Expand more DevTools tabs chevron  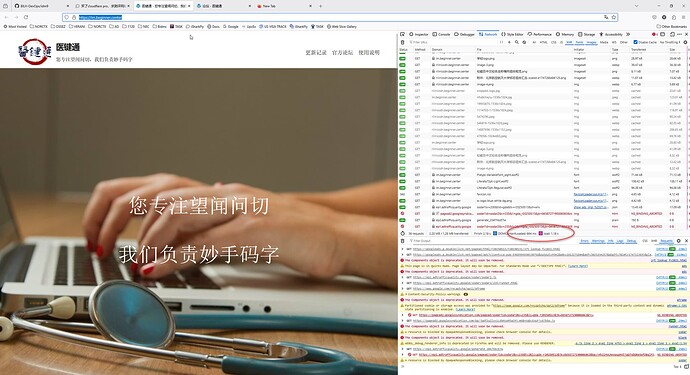(628, 34)
